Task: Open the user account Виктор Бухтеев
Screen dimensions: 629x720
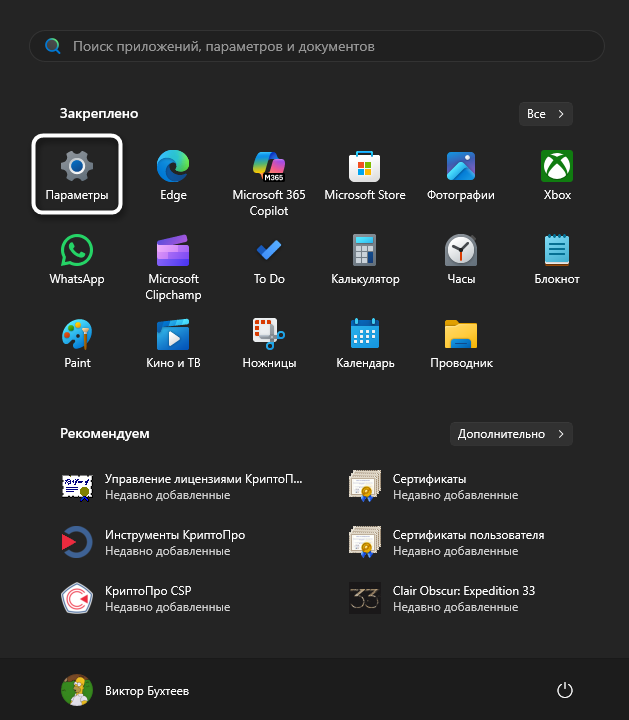Action: click(125, 690)
